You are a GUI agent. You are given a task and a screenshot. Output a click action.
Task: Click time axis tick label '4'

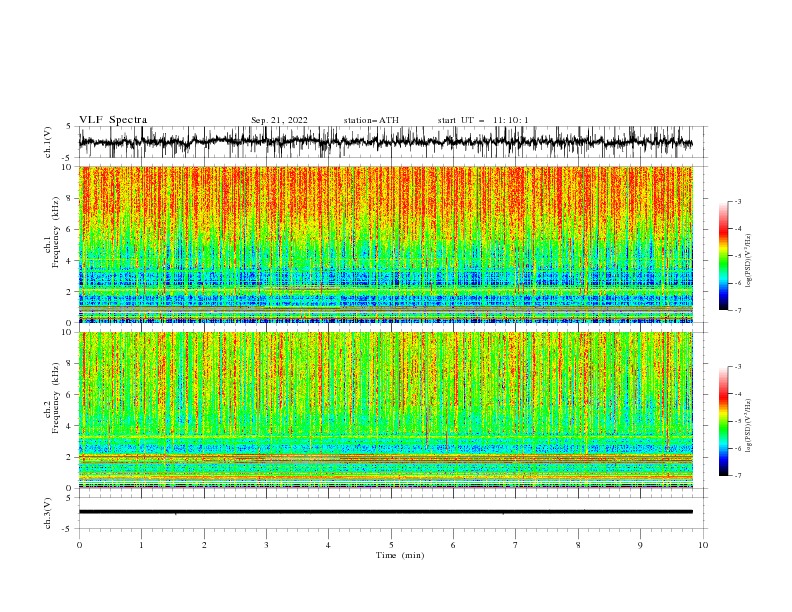[x=328, y=545]
